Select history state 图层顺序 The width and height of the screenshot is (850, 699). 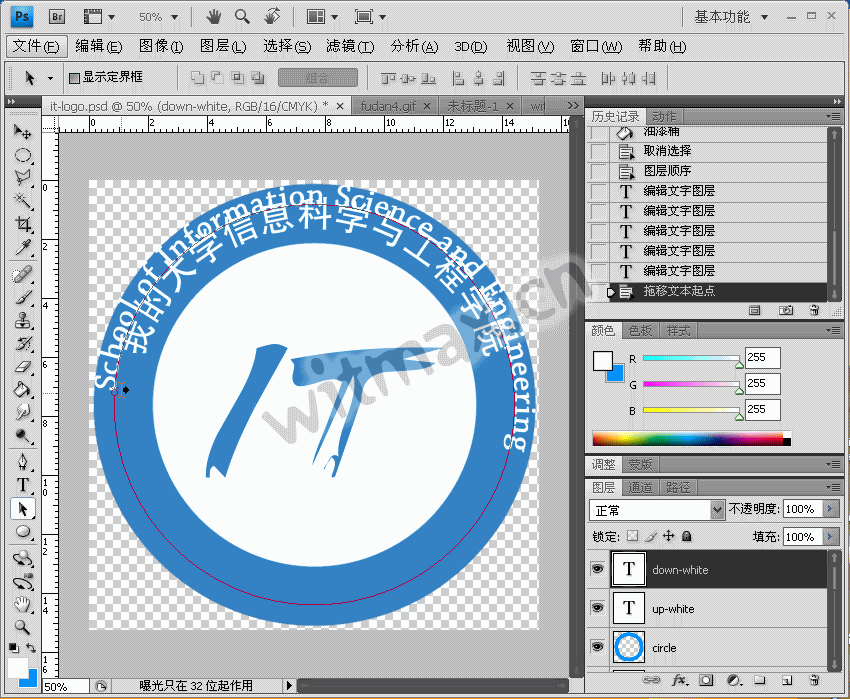click(707, 171)
